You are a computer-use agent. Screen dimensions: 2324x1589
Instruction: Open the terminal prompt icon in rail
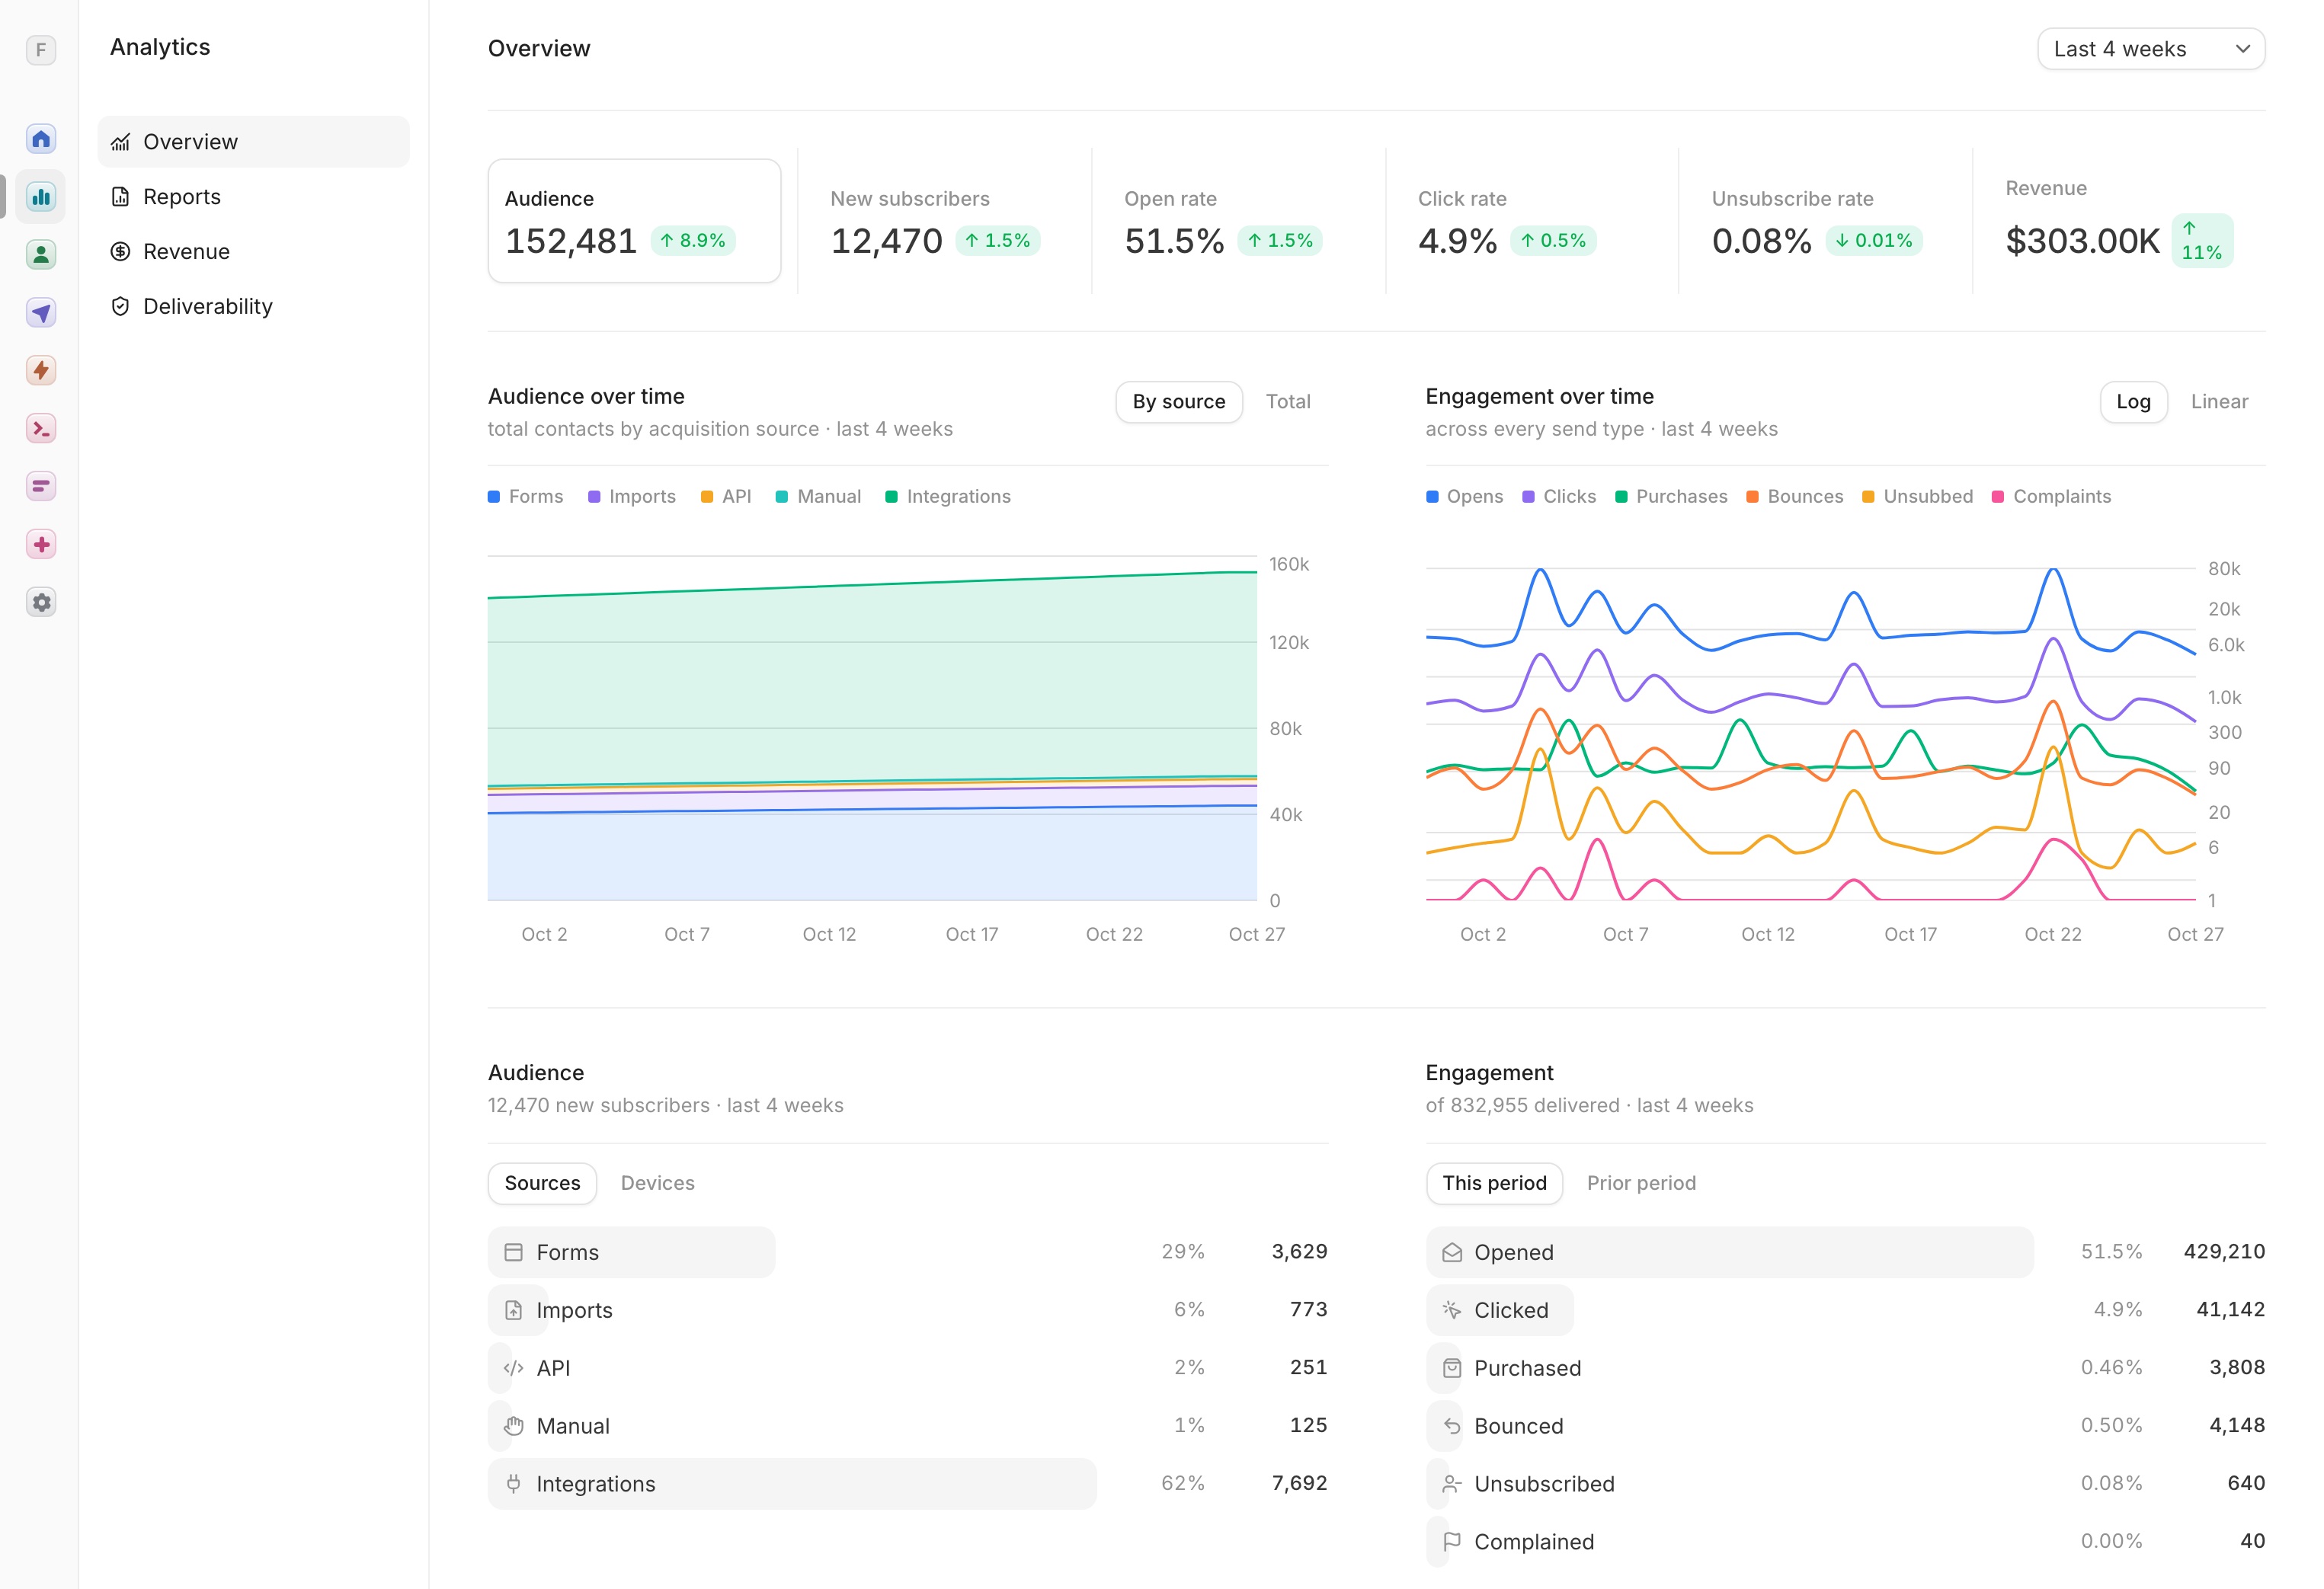point(41,429)
